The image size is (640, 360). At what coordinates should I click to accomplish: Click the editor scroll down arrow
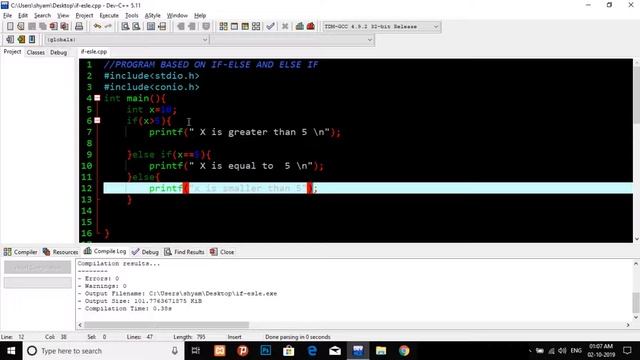(x=636, y=239)
